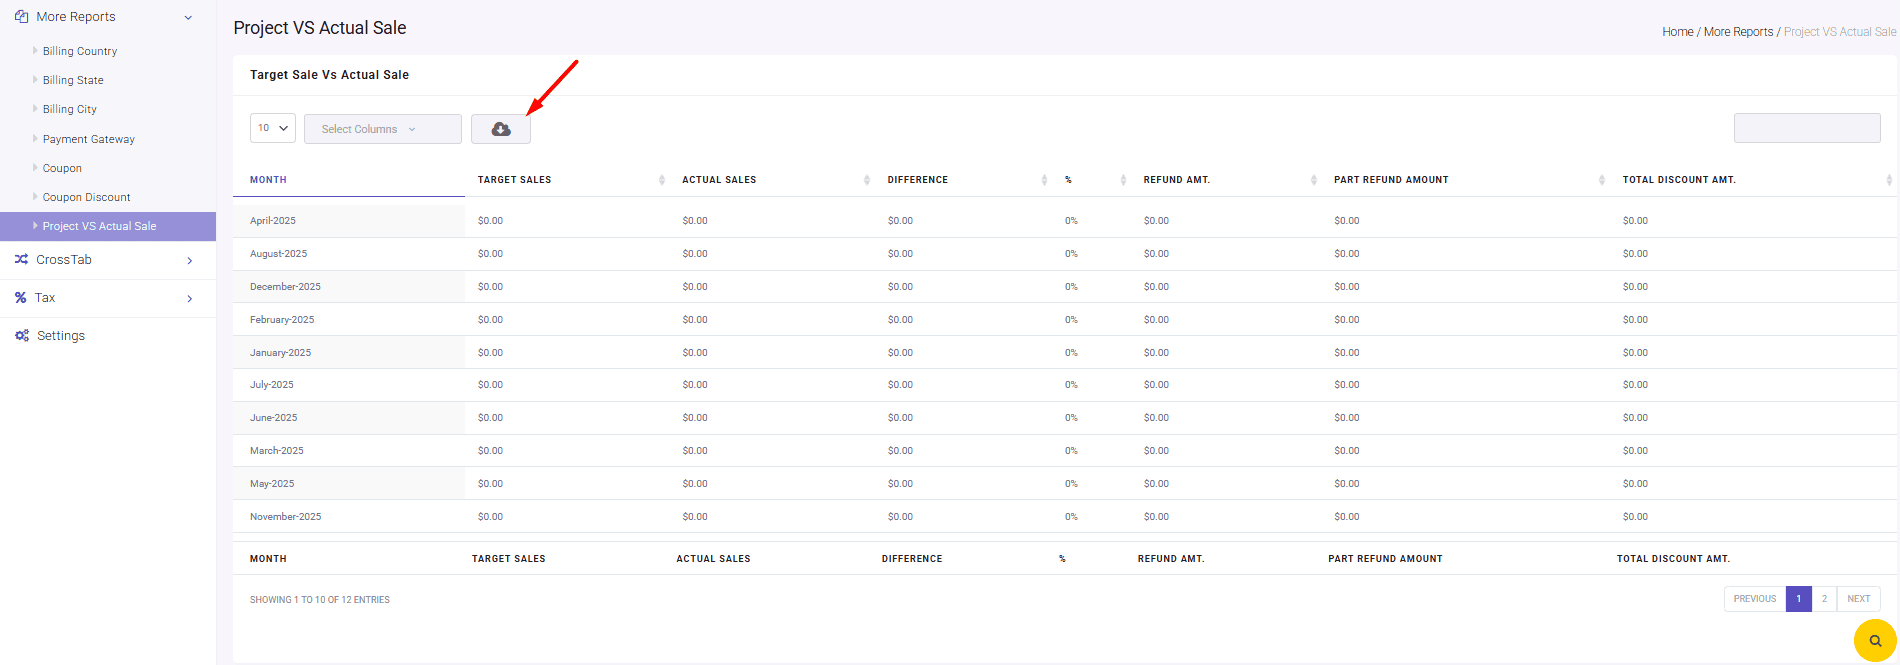This screenshot has width=1900, height=665.
Task: Go to Previous page
Action: (x=1755, y=599)
